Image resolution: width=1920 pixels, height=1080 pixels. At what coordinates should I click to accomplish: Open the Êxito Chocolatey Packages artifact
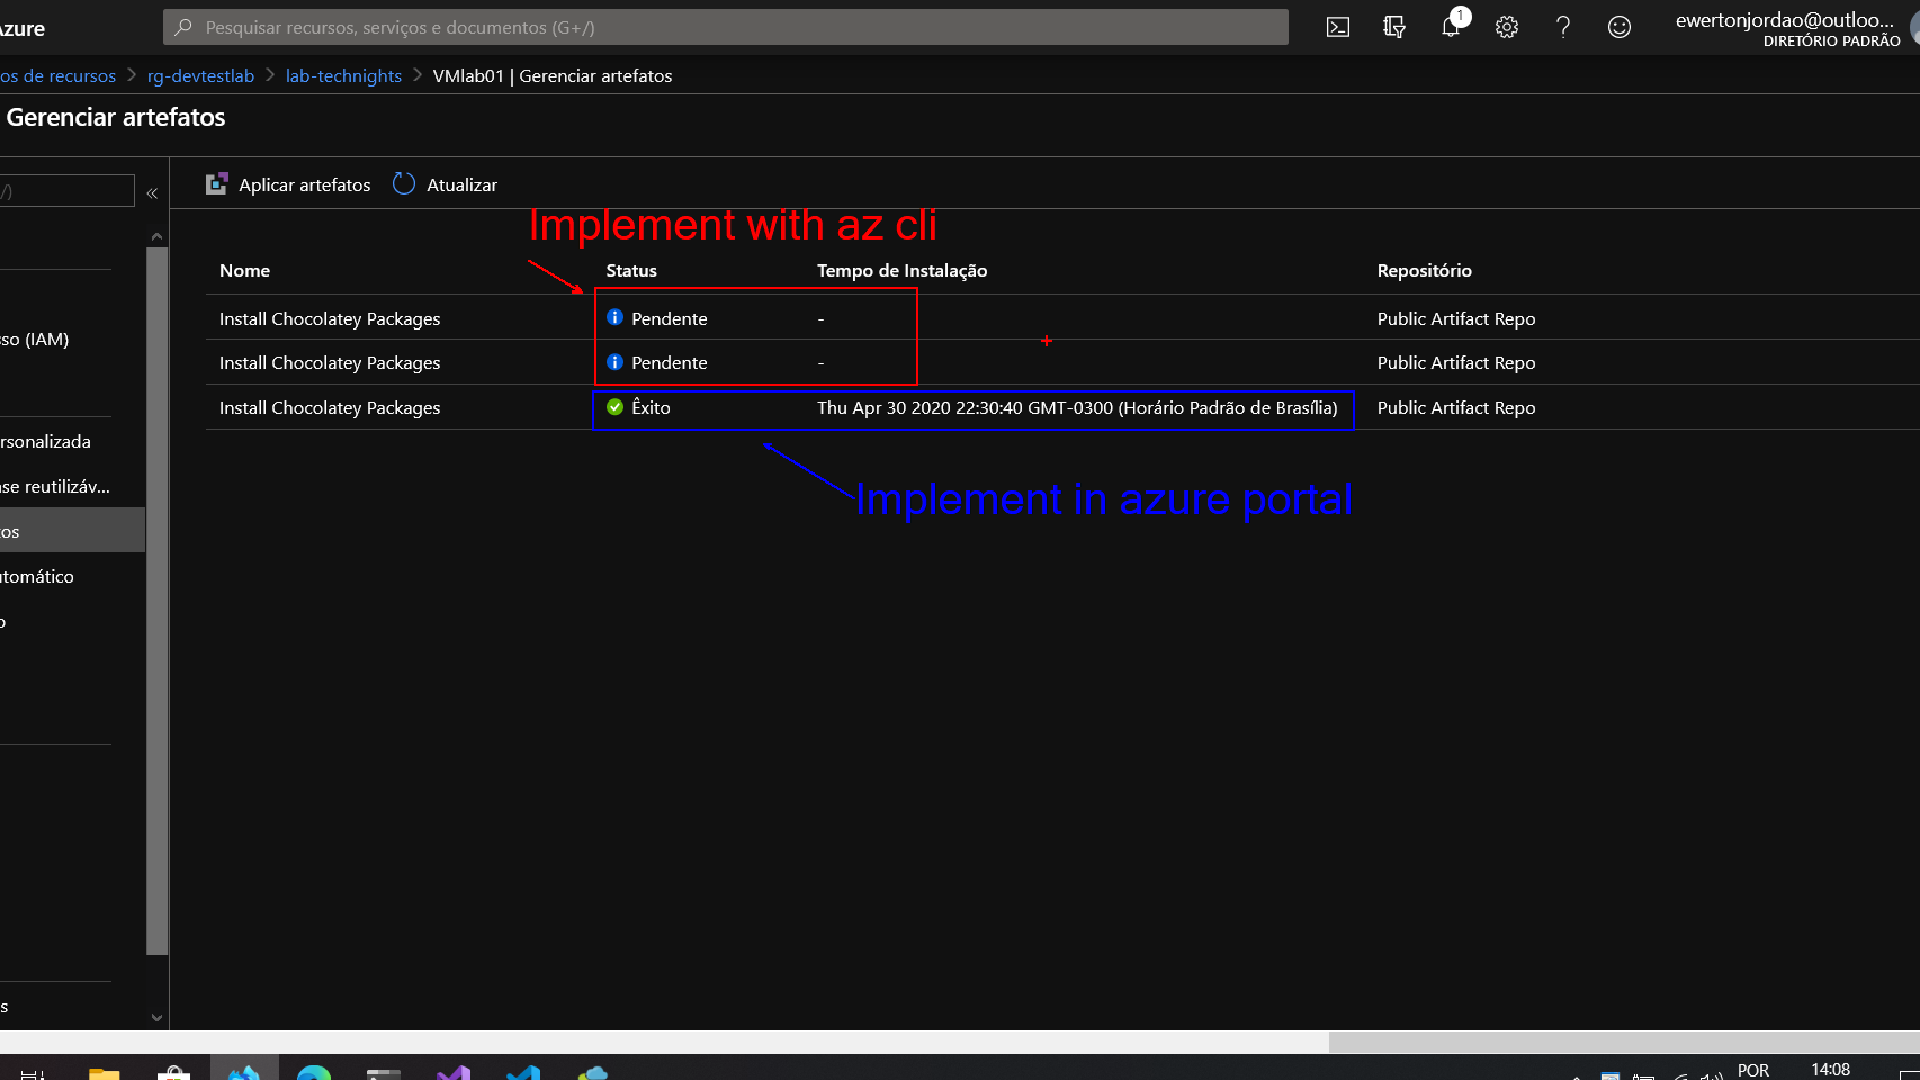(330, 408)
